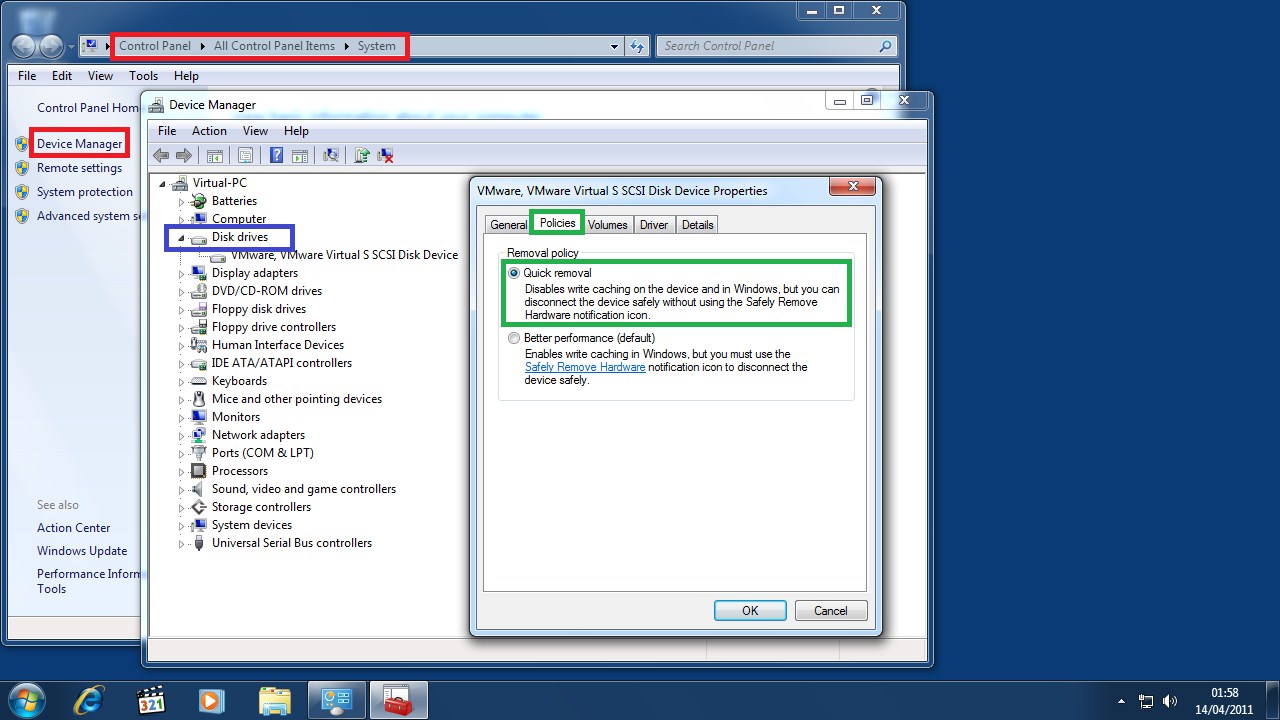Click the Network adapters category icon

point(199,435)
